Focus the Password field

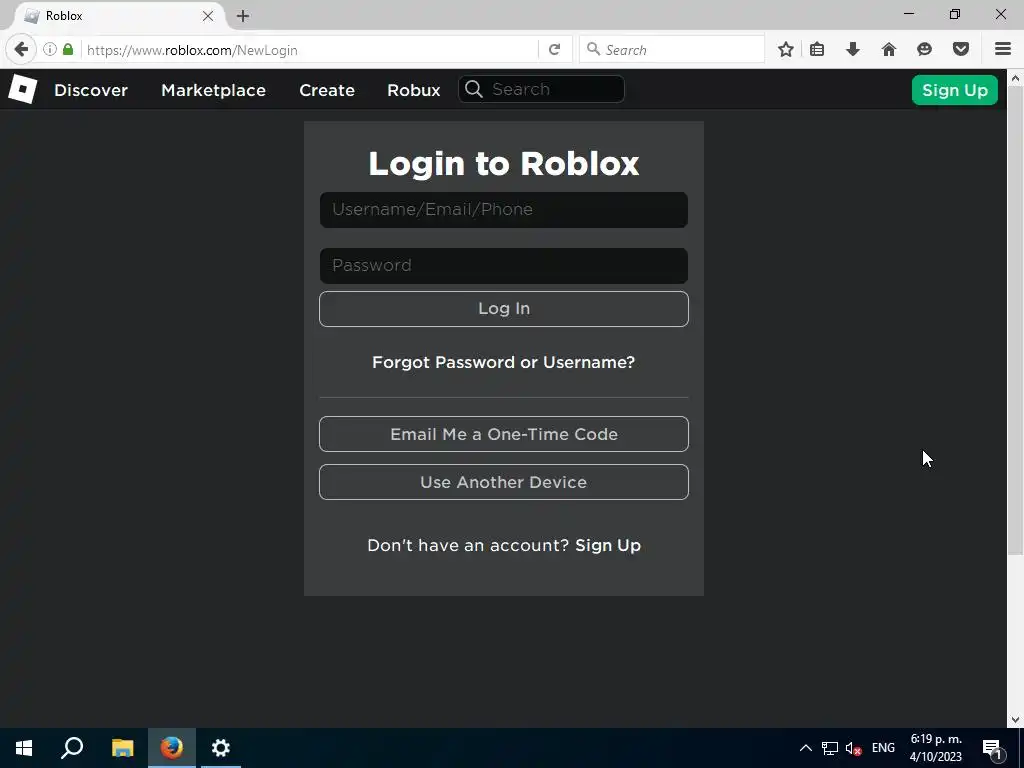click(x=504, y=266)
